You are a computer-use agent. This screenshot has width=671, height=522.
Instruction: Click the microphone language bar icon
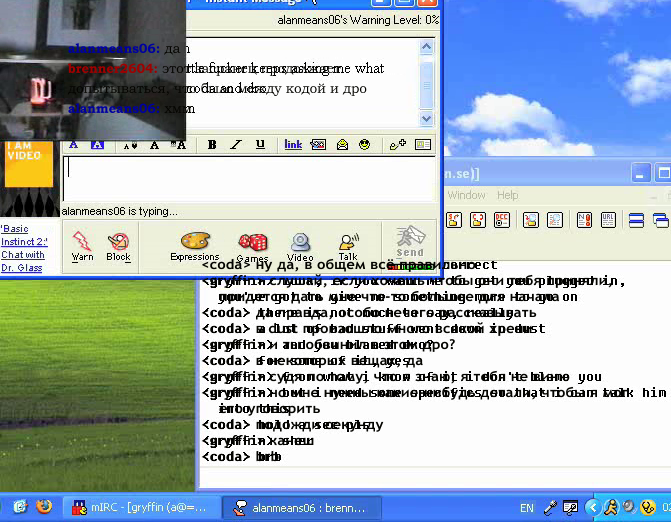coord(550,508)
